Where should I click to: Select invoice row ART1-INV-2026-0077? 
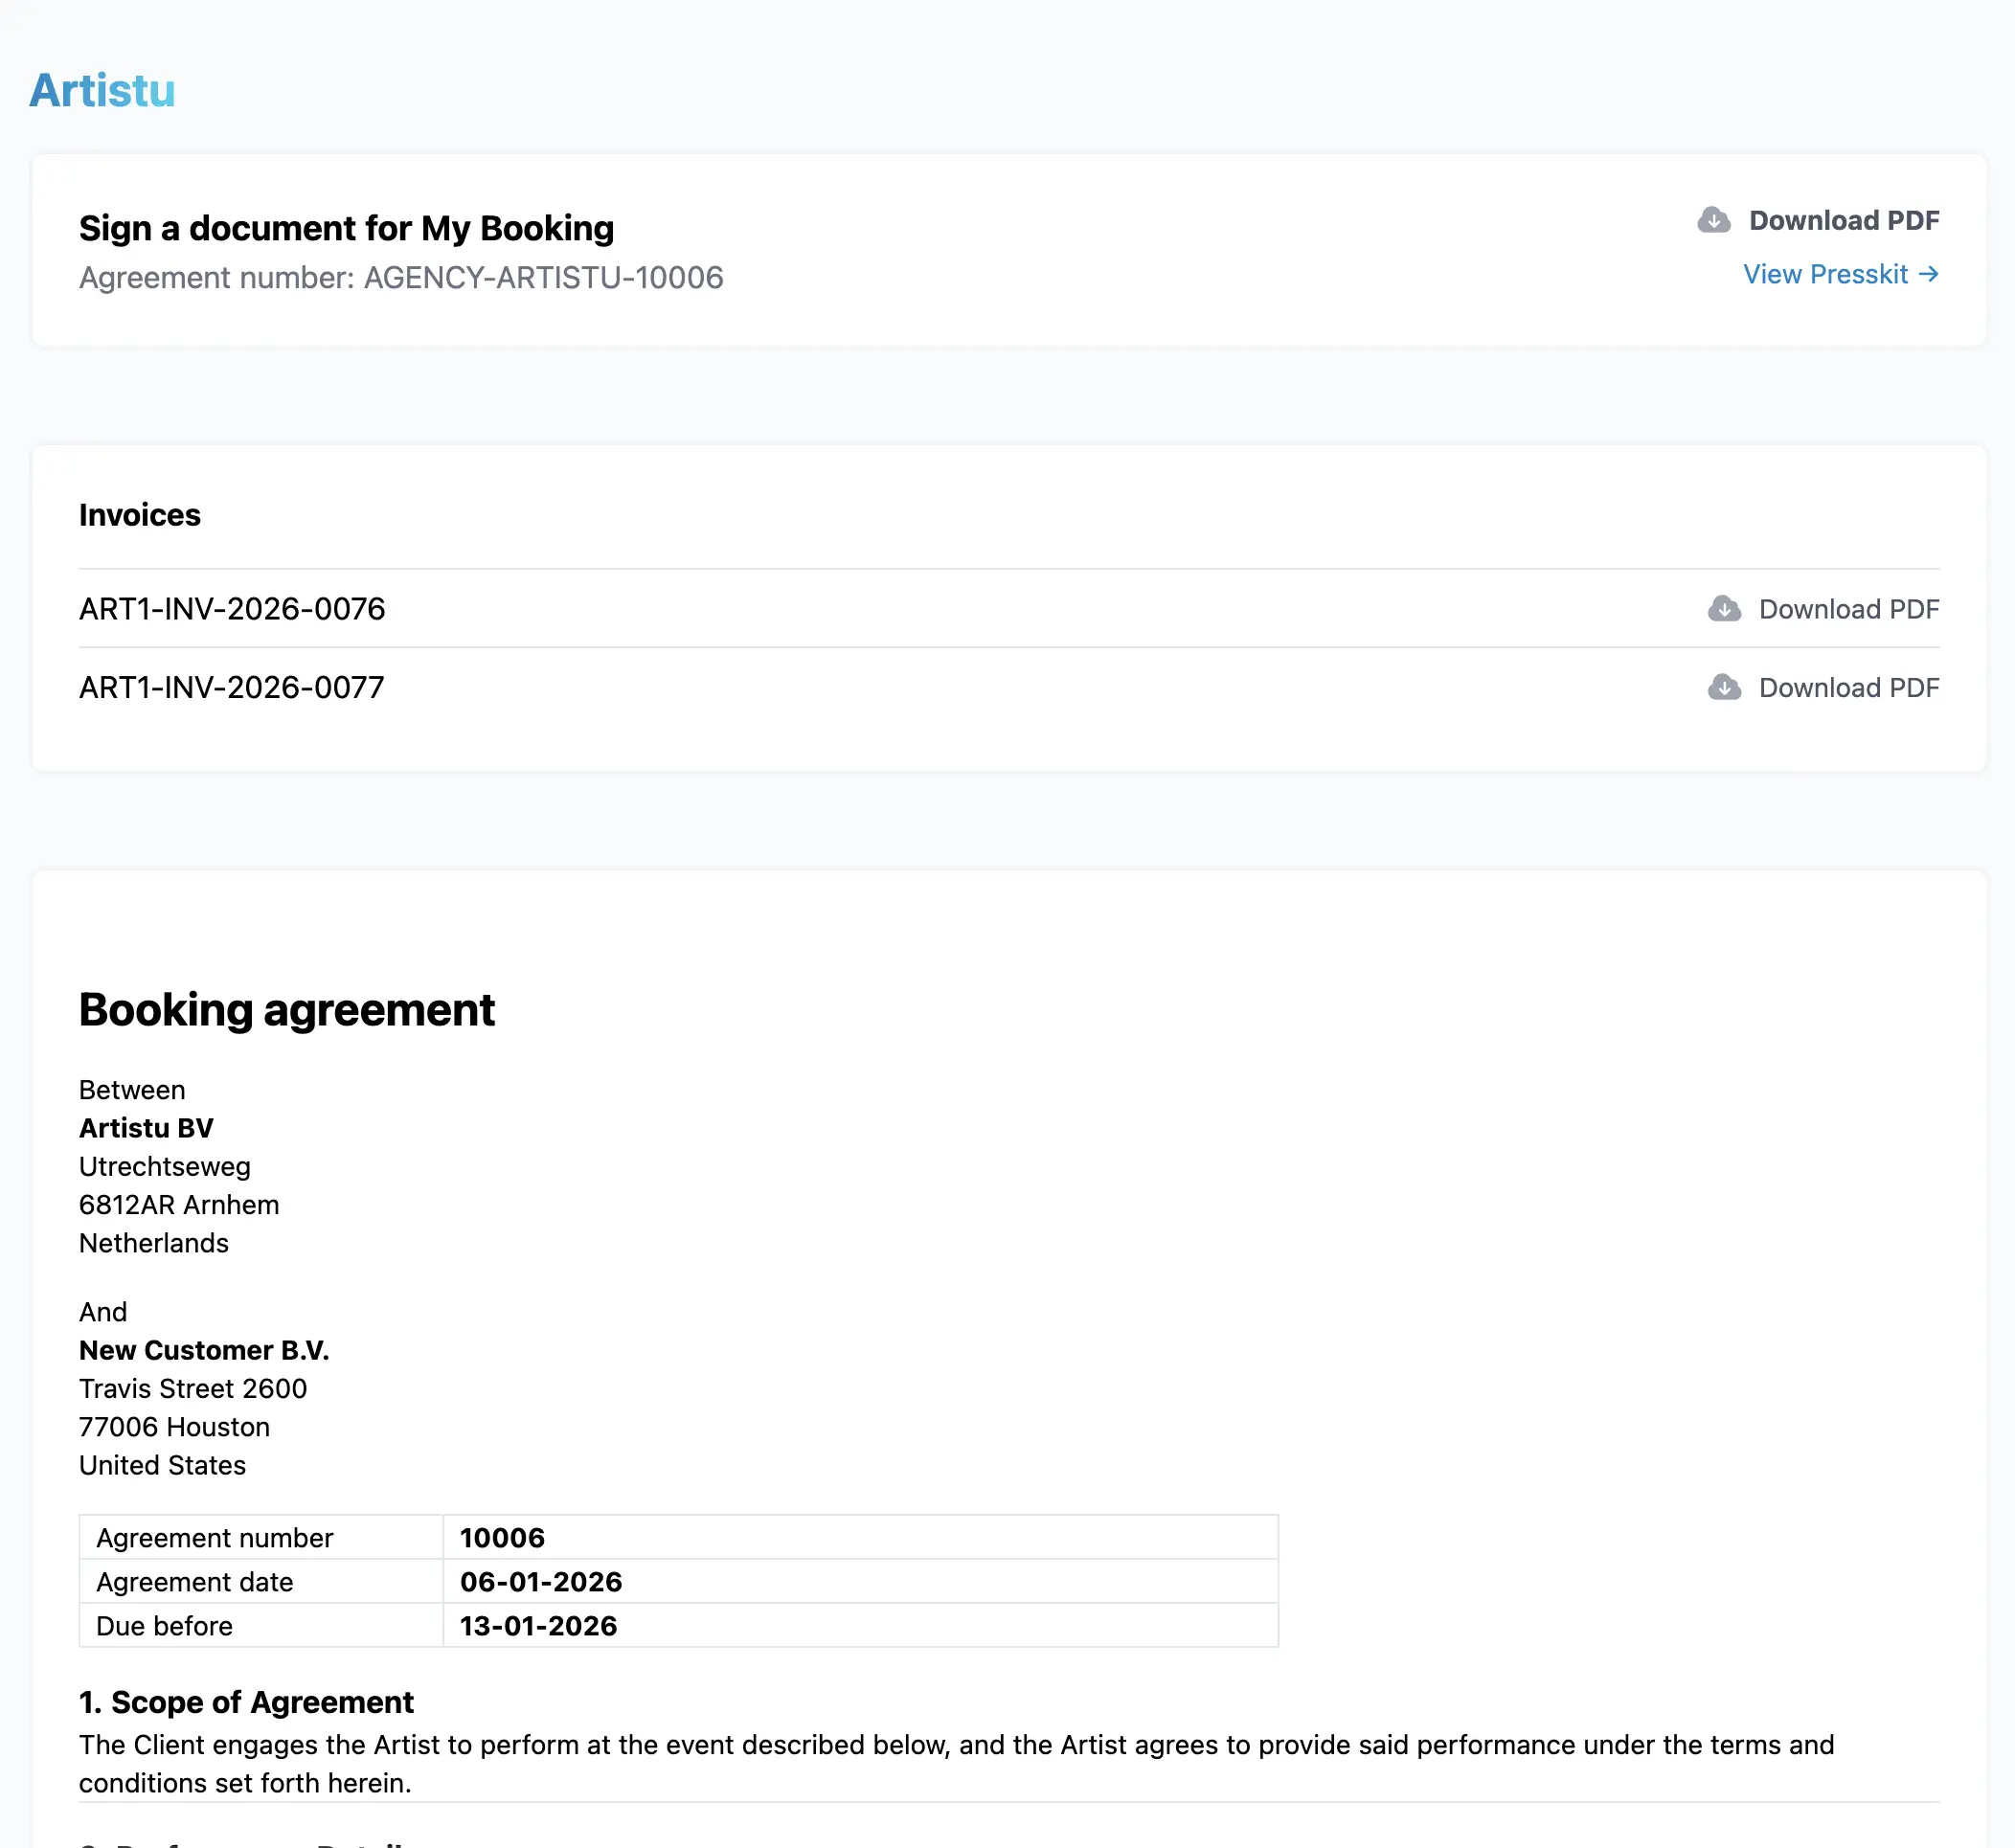pos(232,687)
